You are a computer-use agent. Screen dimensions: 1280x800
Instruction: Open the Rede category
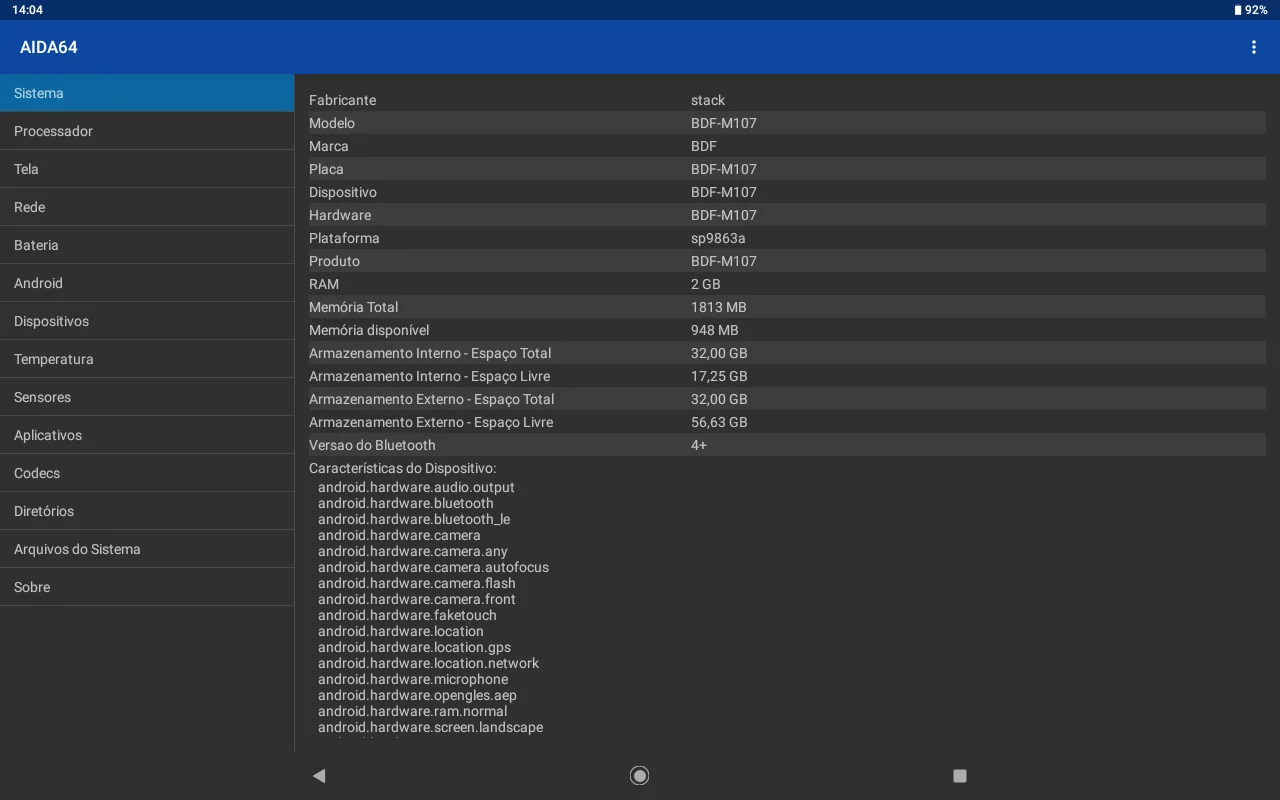pos(147,207)
